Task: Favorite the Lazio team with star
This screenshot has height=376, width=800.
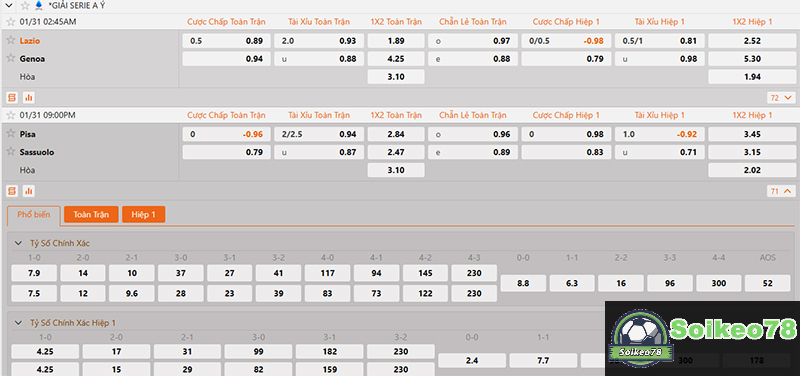Action: (11, 40)
